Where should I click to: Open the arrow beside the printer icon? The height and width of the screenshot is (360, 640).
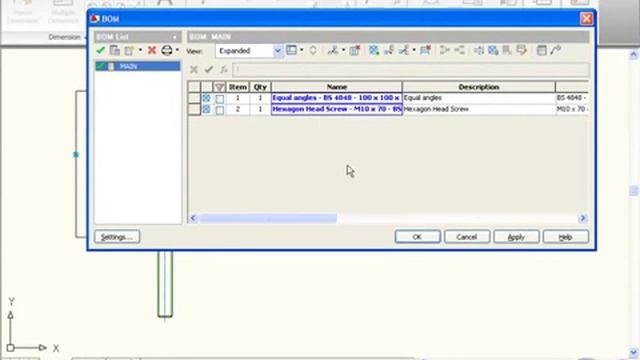177,50
